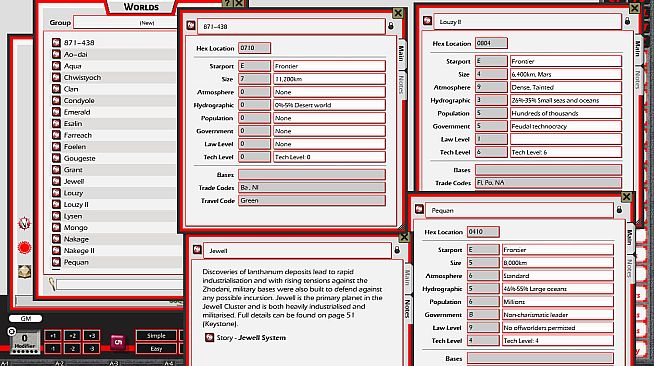Screen dimensions: 654x366
Task: Click the icon beside Jewell in the Worlds list
Action: pos(56,181)
